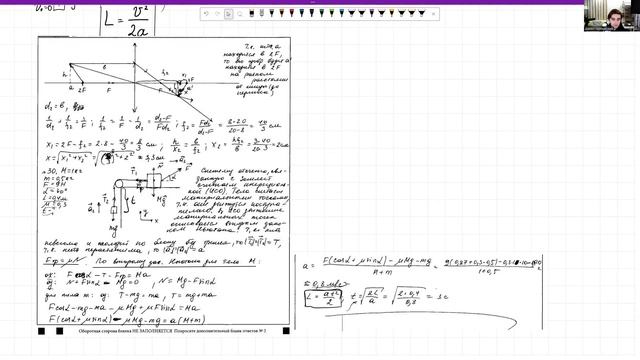Pick the dark green pen
This screenshot has height=360, width=640.
(322, 13)
